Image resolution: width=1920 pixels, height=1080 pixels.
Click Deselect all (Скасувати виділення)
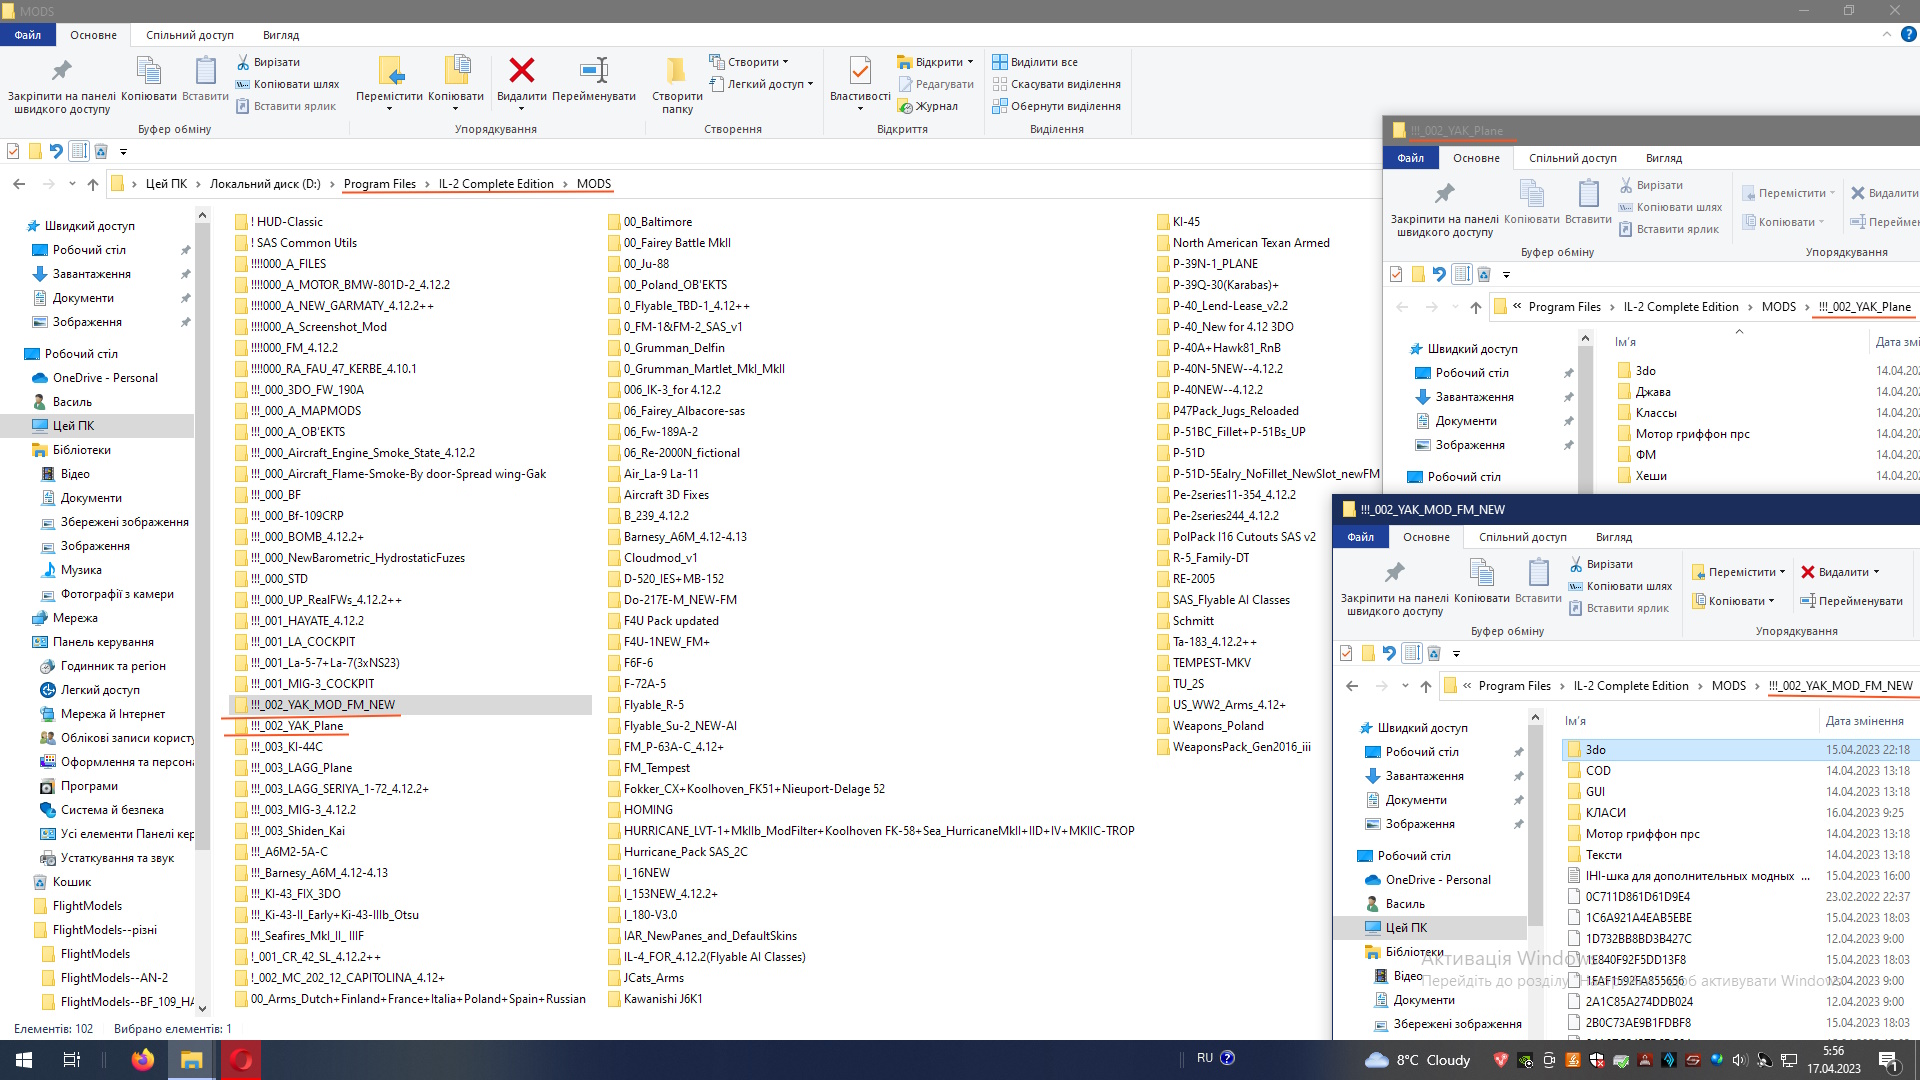tap(1065, 84)
